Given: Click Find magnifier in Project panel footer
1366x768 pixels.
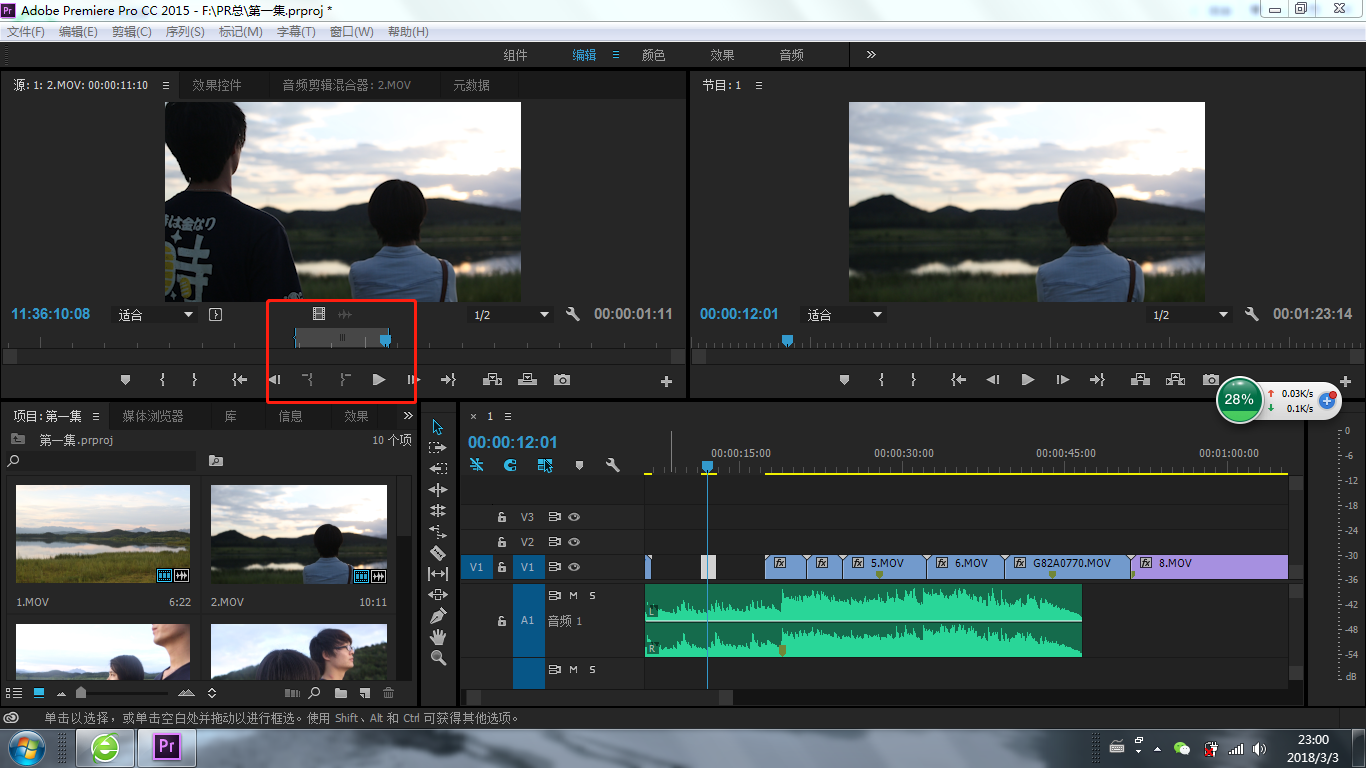Looking at the screenshot, I should point(314,693).
